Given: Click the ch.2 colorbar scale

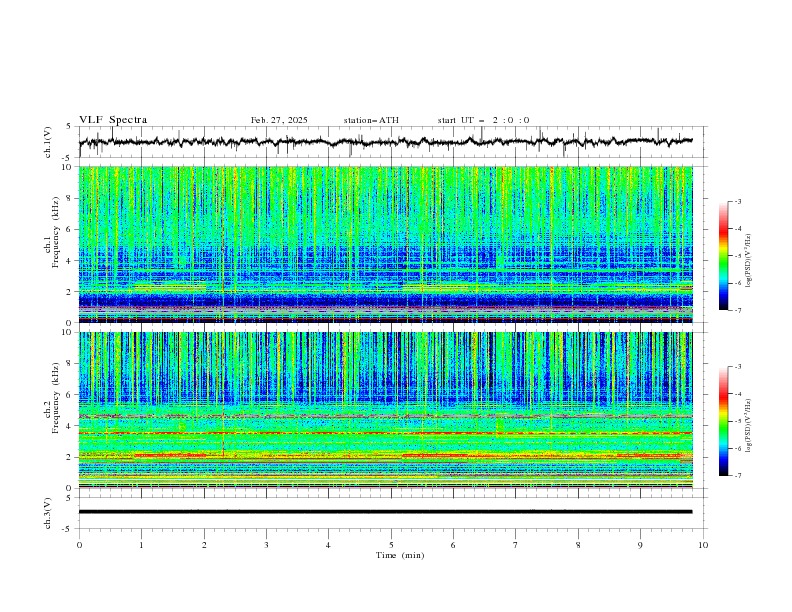Looking at the screenshot, I should coord(723,421).
